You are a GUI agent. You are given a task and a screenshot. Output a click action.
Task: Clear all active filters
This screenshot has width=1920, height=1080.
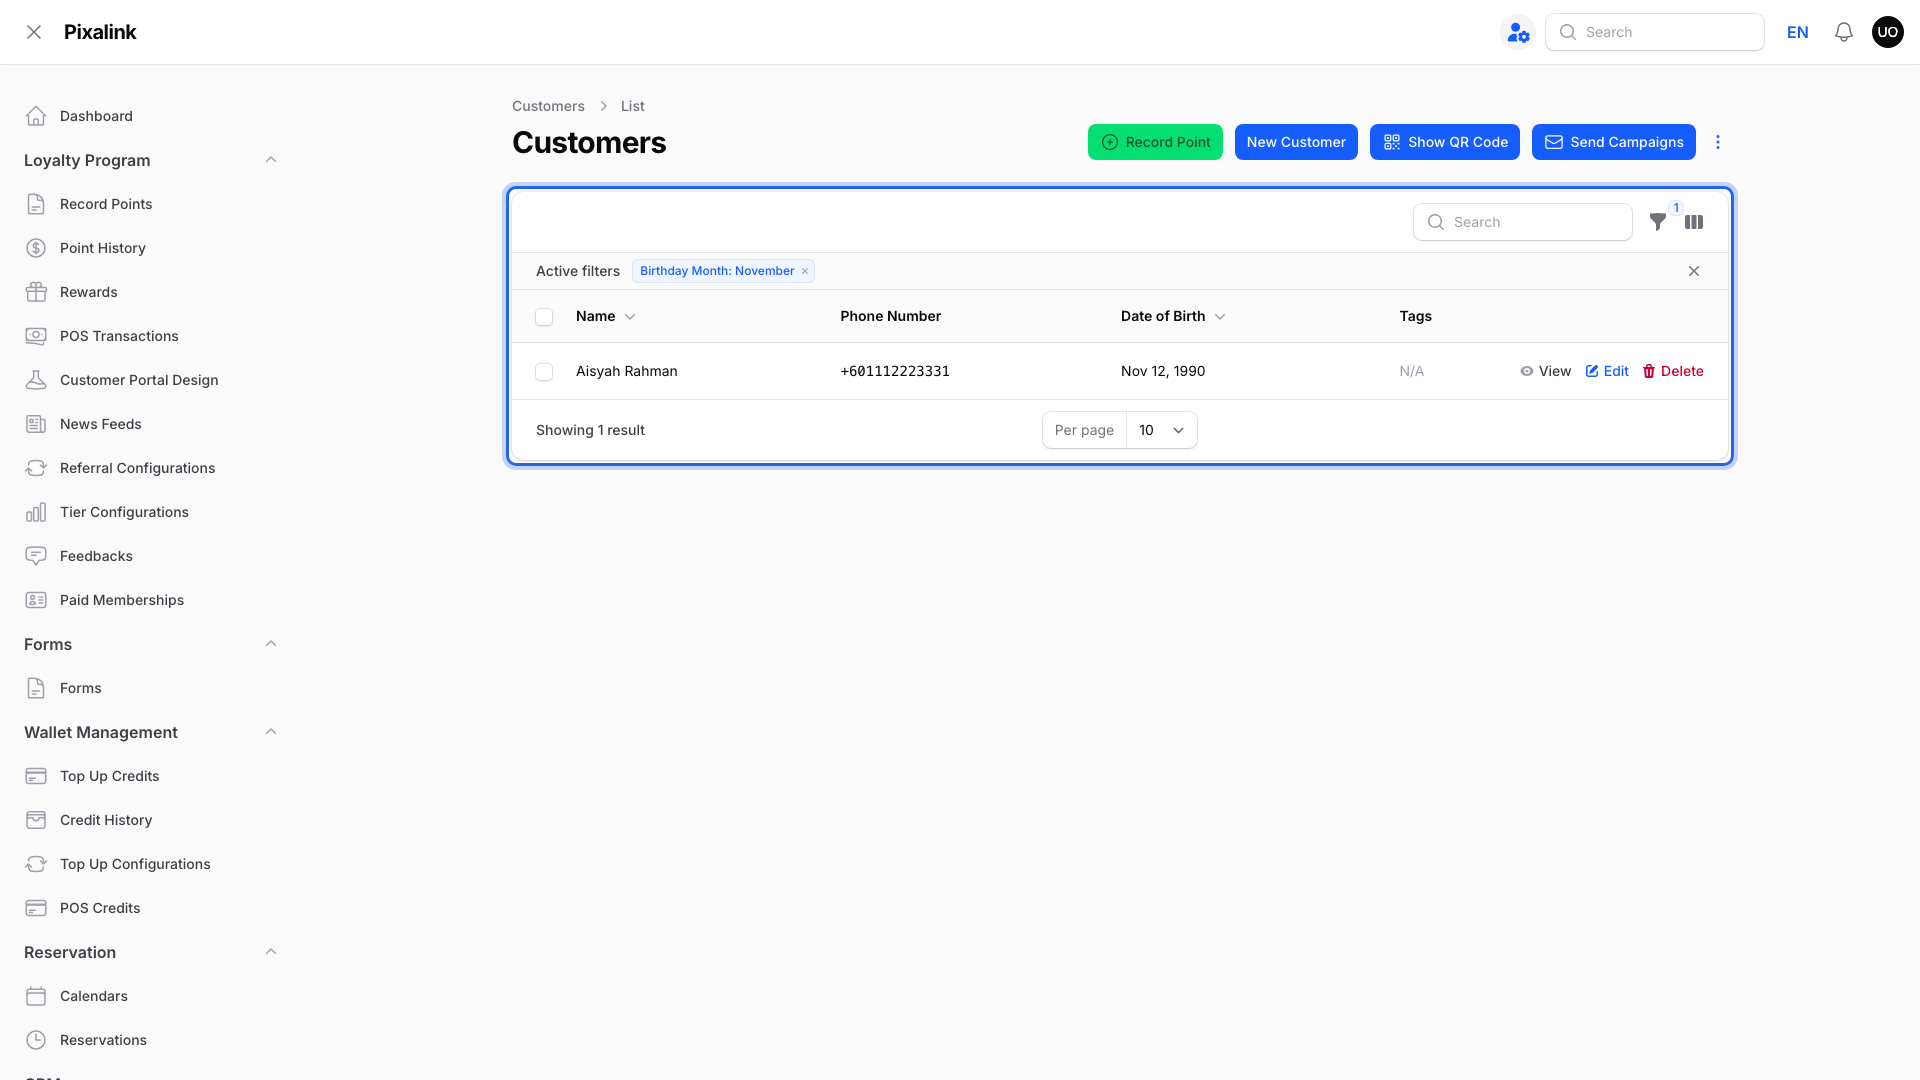tap(1694, 271)
